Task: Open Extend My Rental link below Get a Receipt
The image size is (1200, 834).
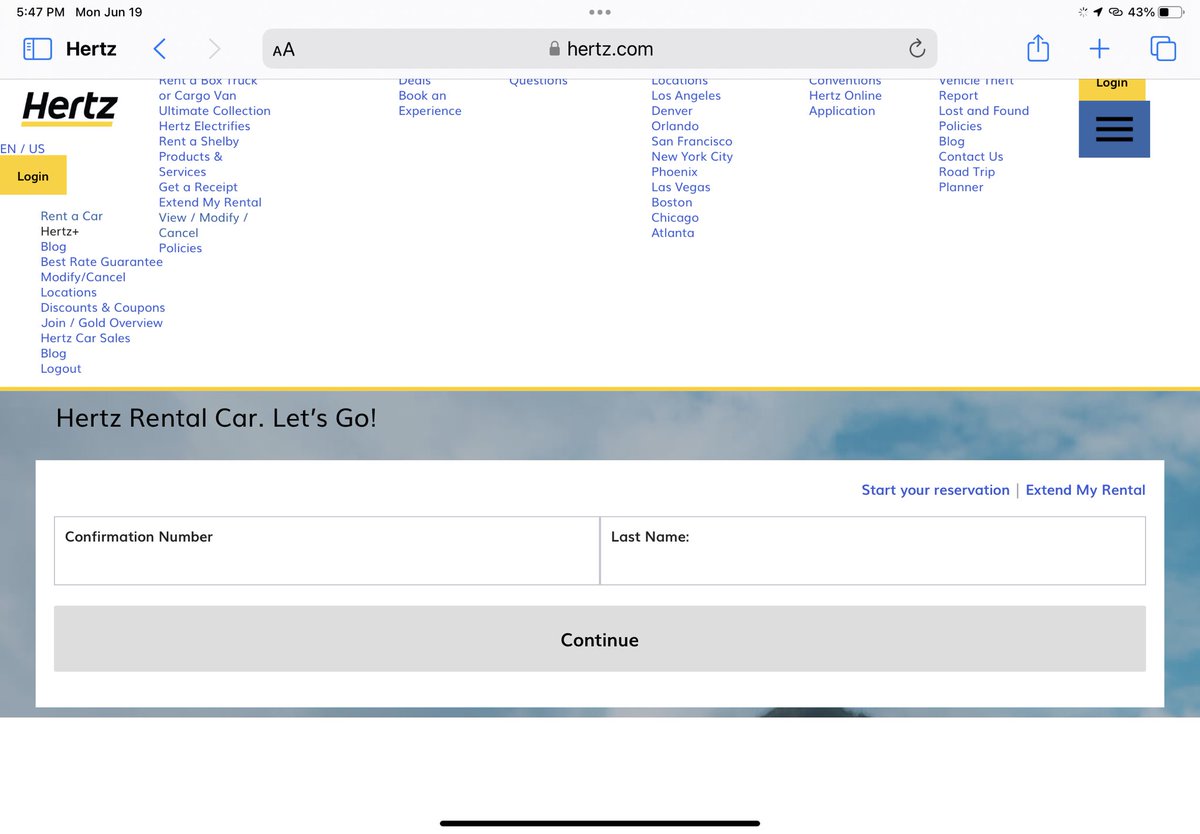Action: pos(210,202)
